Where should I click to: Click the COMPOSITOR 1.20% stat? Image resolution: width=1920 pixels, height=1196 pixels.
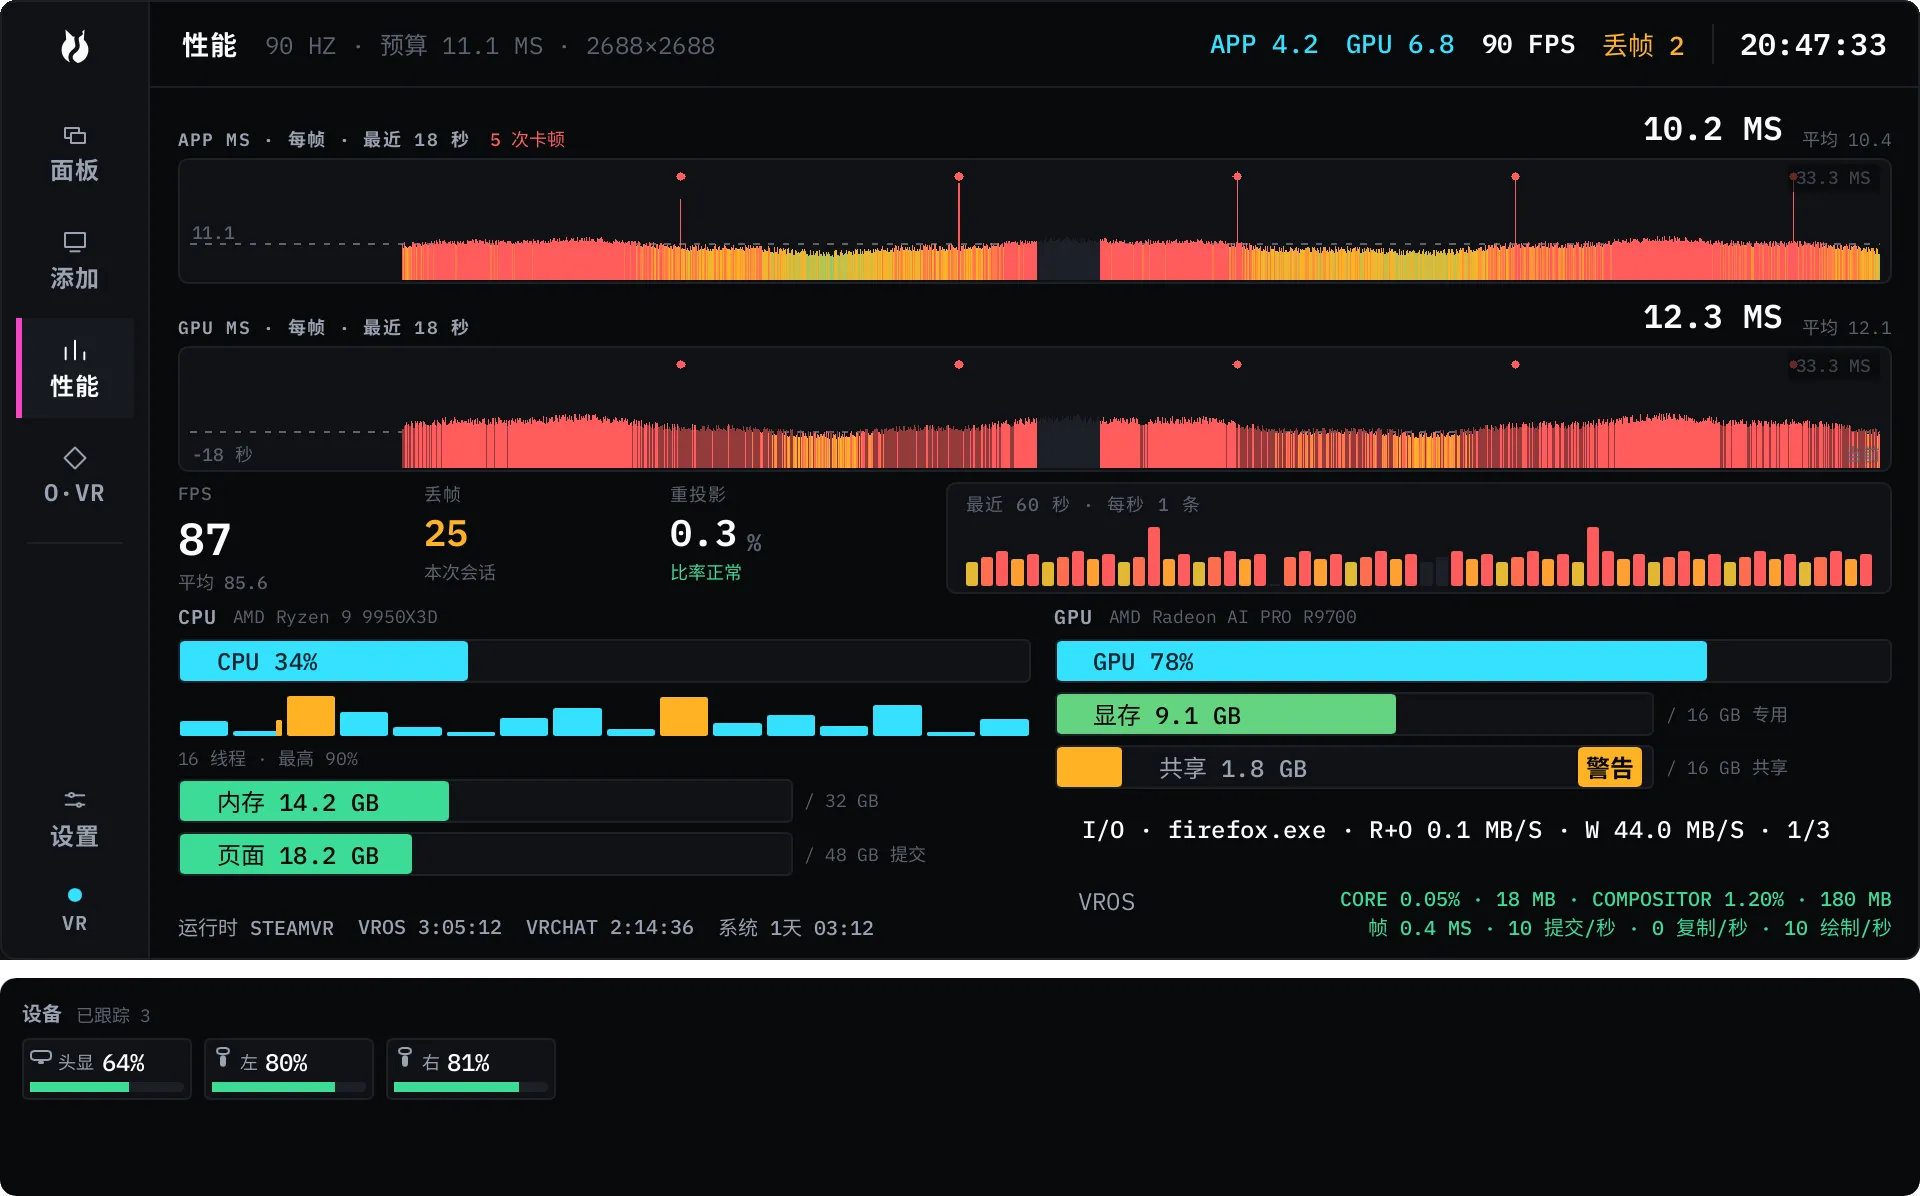pos(1688,899)
